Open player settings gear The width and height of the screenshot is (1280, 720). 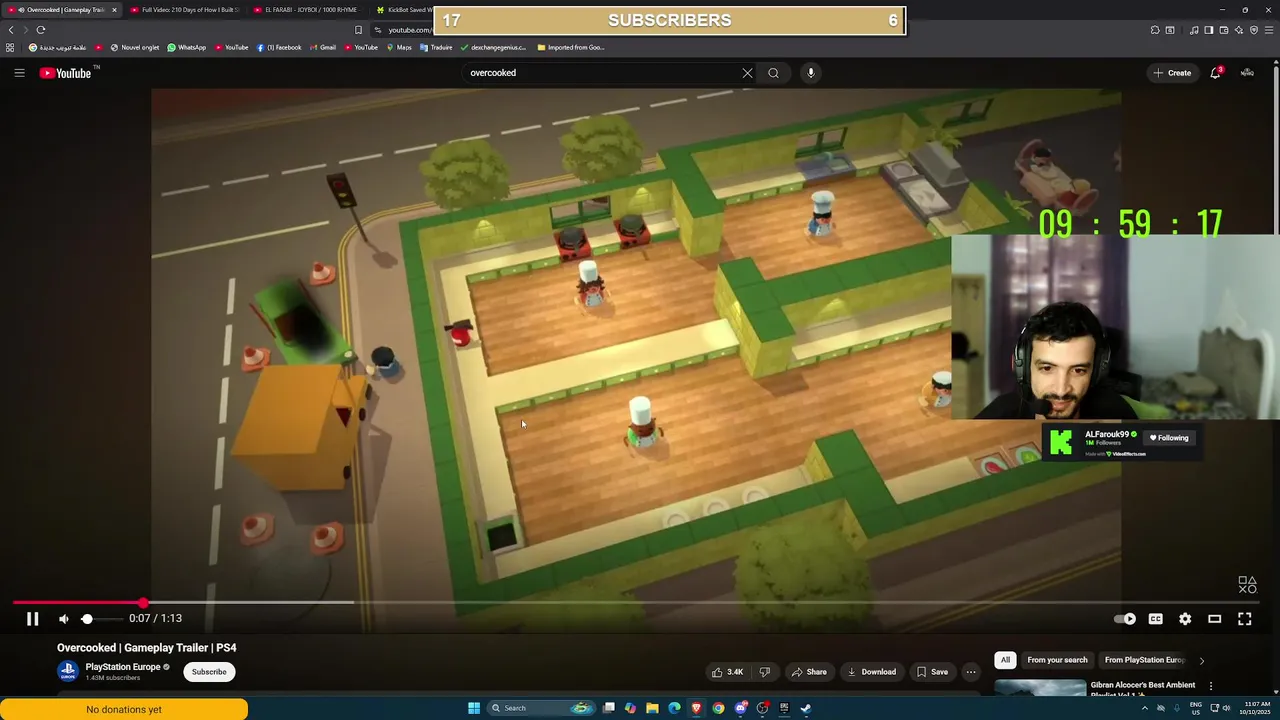click(x=1185, y=619)
